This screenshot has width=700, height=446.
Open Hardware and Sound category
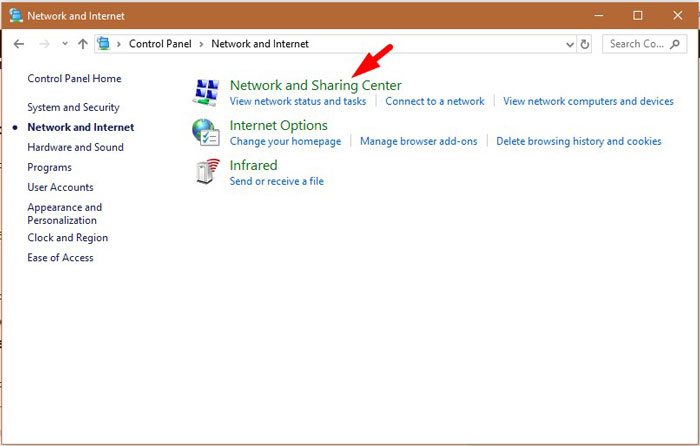tap(75, 147)
